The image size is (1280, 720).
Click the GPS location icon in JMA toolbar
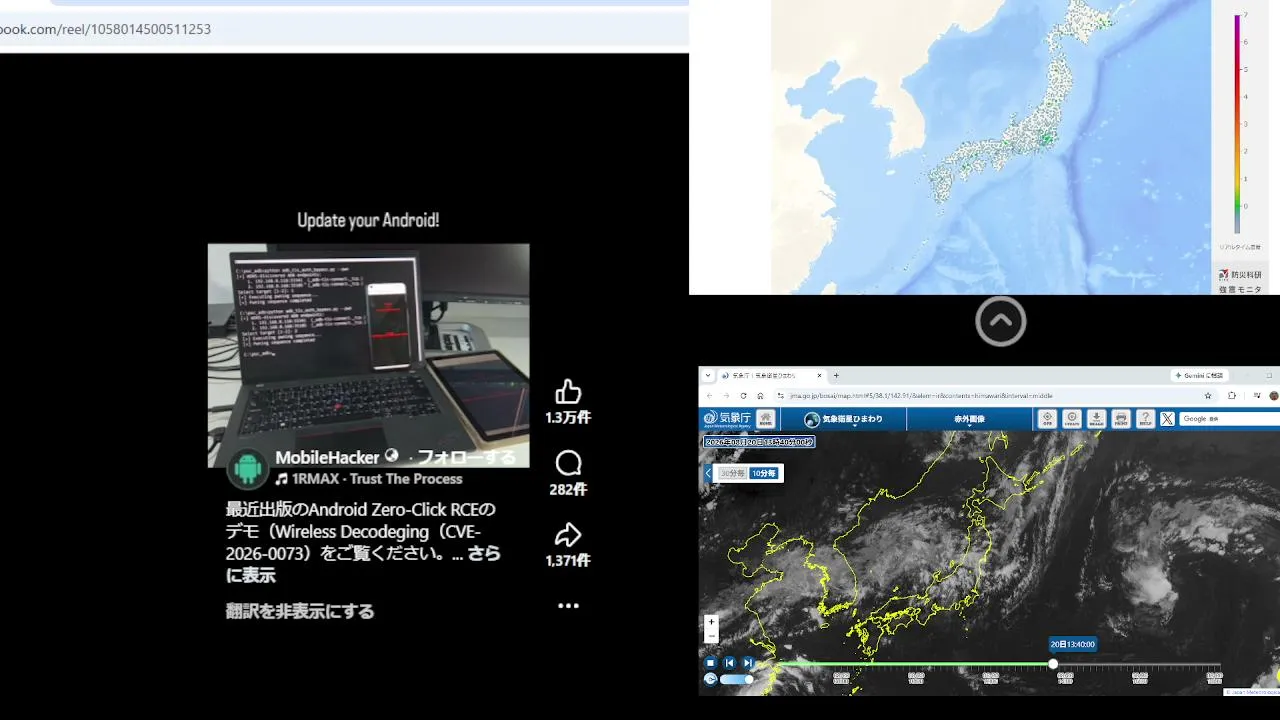pos(1047,419)
